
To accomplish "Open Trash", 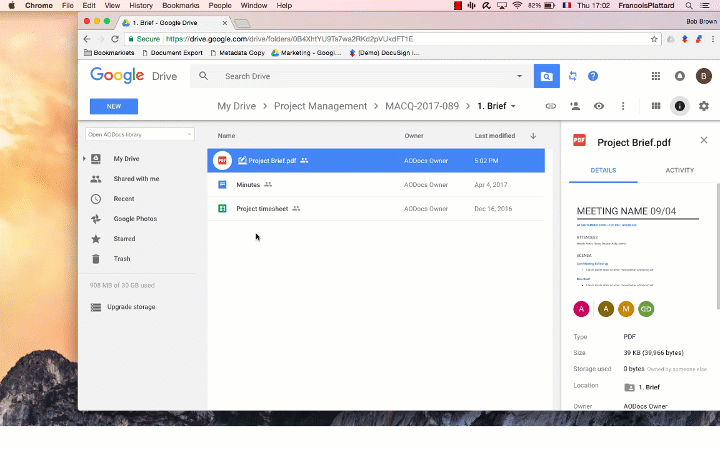I will 122,259.
